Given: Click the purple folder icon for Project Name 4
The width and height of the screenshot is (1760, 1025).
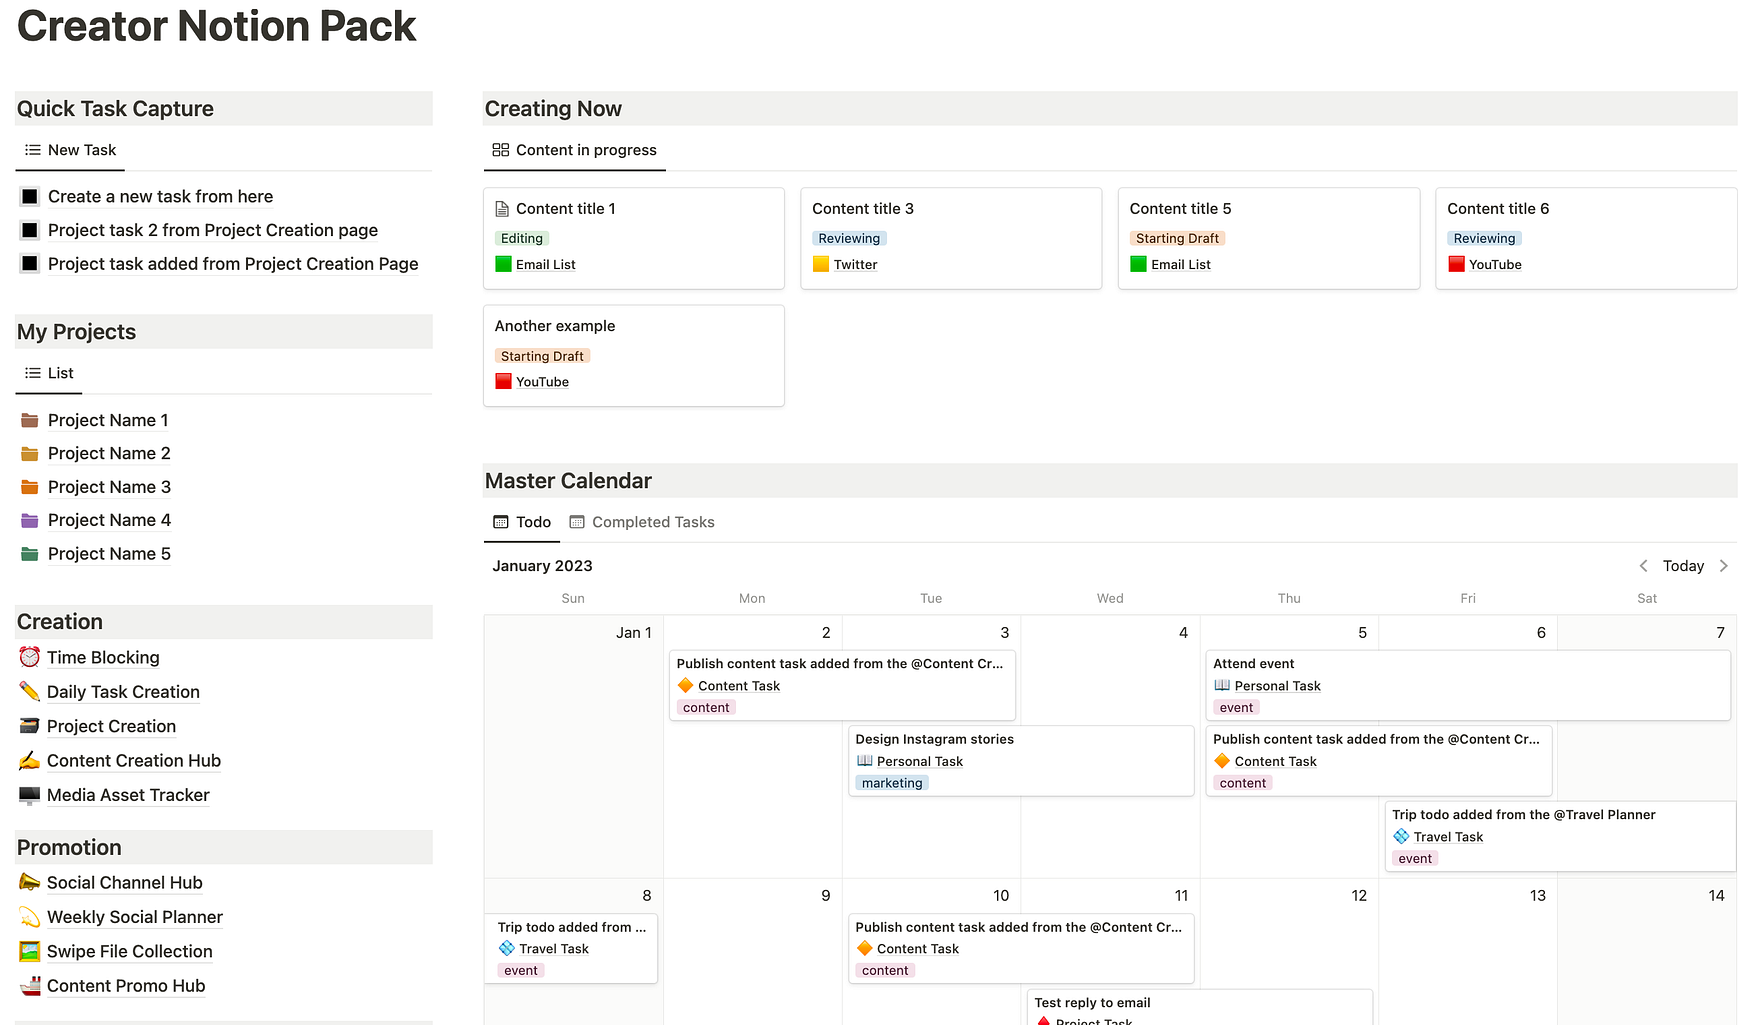Looking at the screenshot, I should tap(30, 520).
